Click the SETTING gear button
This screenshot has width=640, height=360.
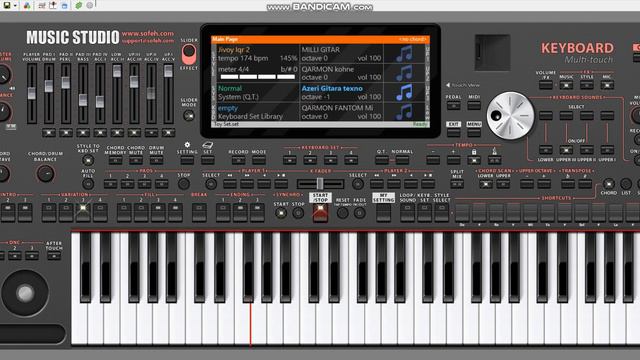coord(187,160)
